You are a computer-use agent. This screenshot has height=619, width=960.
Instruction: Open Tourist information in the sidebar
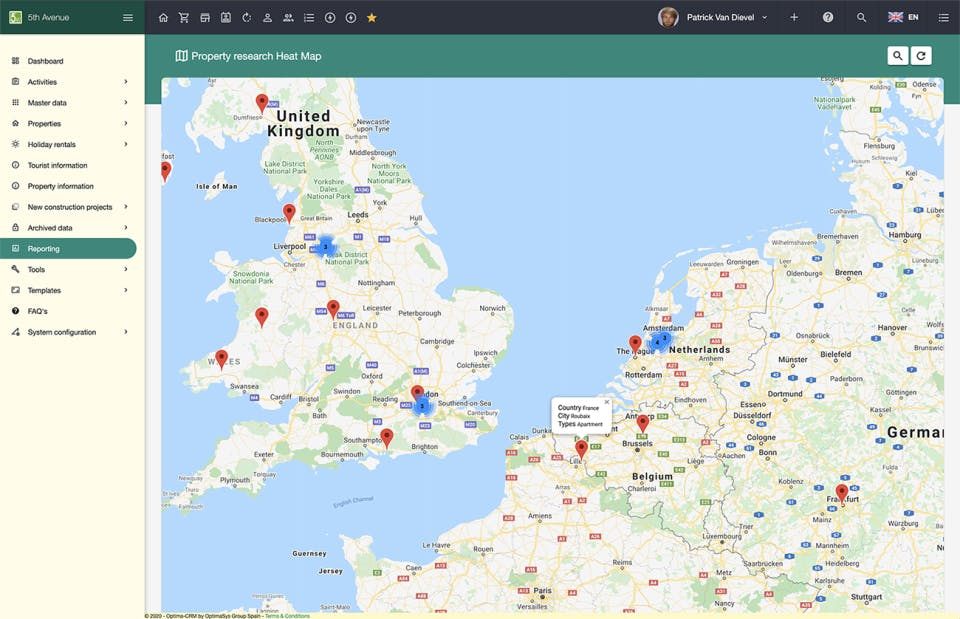click(57, 165)
